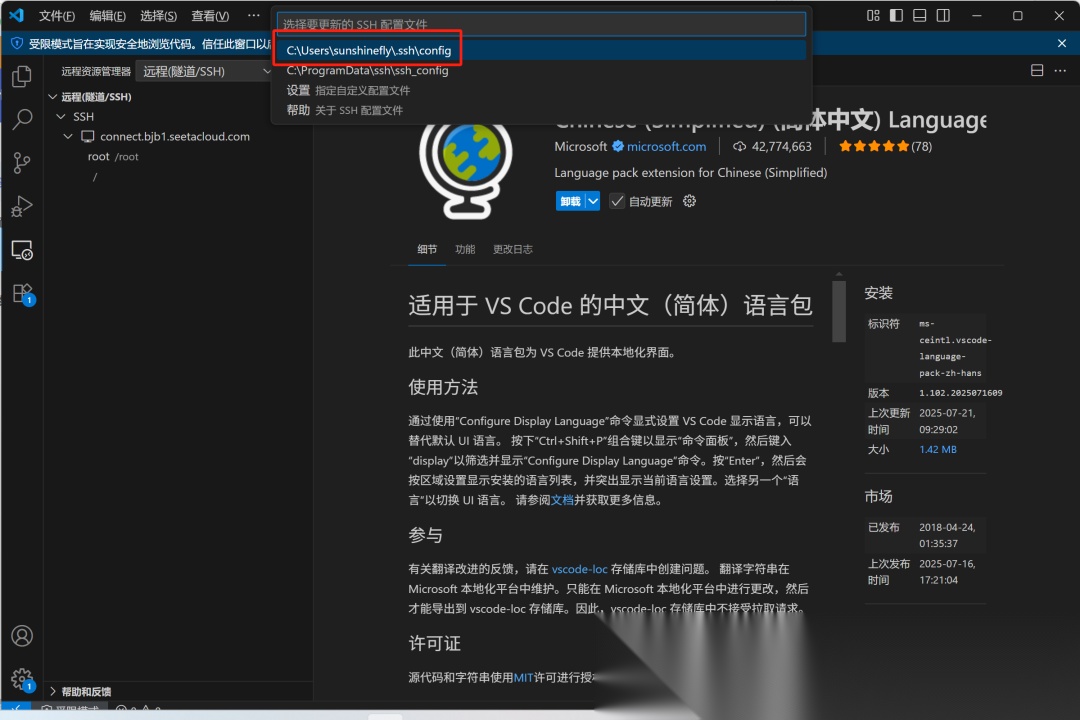Open editor More Actions ellipsis

[1060, 70]
